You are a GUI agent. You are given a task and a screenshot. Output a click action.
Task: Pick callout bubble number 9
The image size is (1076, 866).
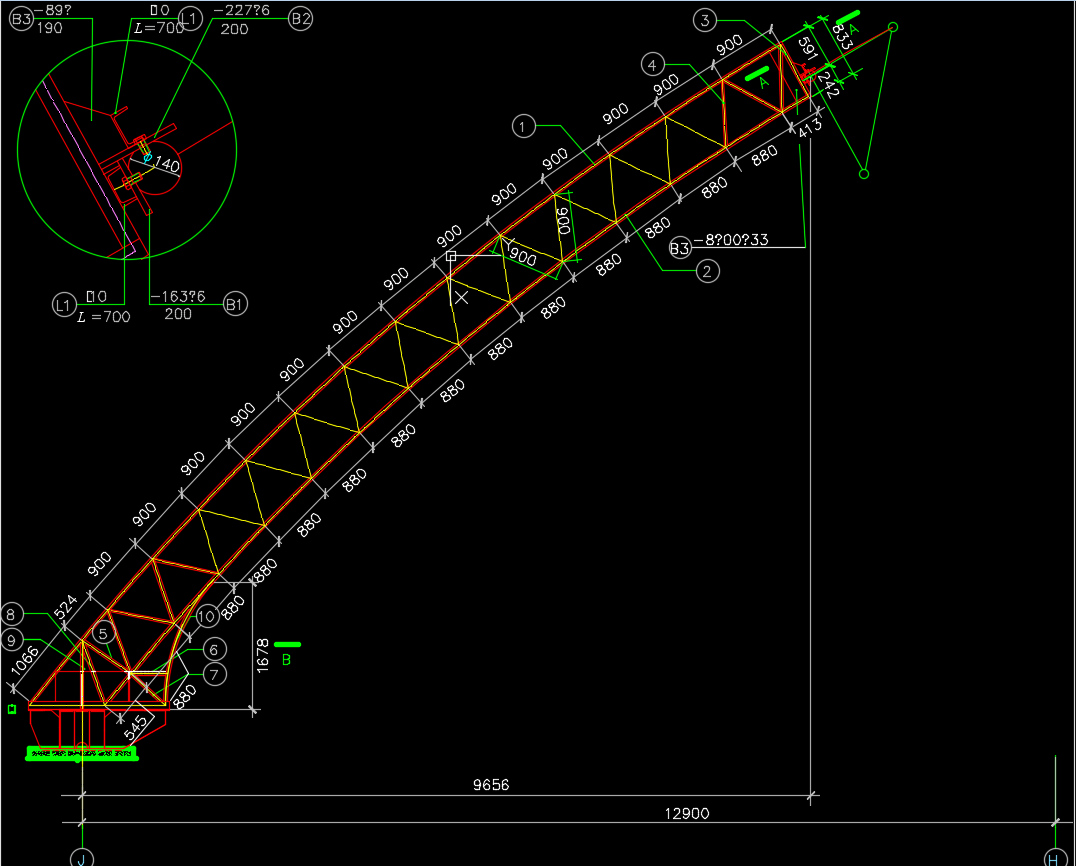click(11, 641)
